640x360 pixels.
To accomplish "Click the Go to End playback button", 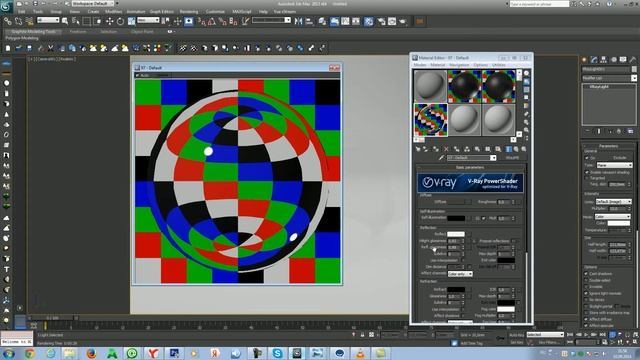I will coord(602,335).
